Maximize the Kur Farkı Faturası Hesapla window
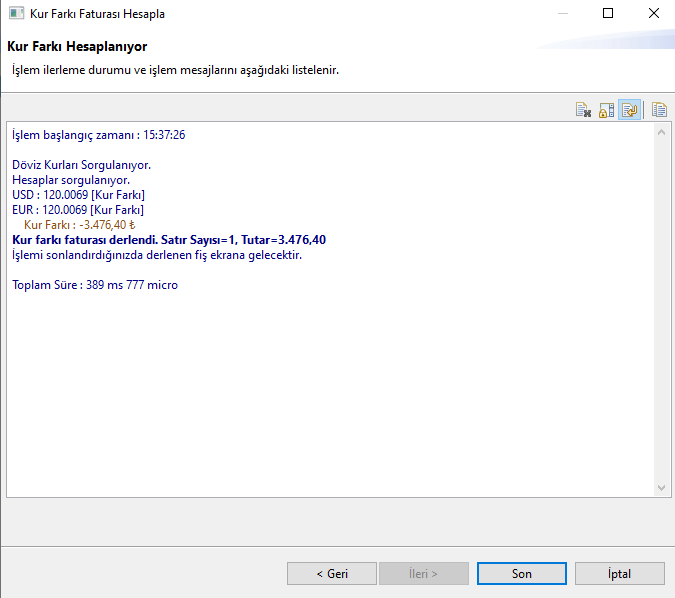 click(x=608, y=14)
